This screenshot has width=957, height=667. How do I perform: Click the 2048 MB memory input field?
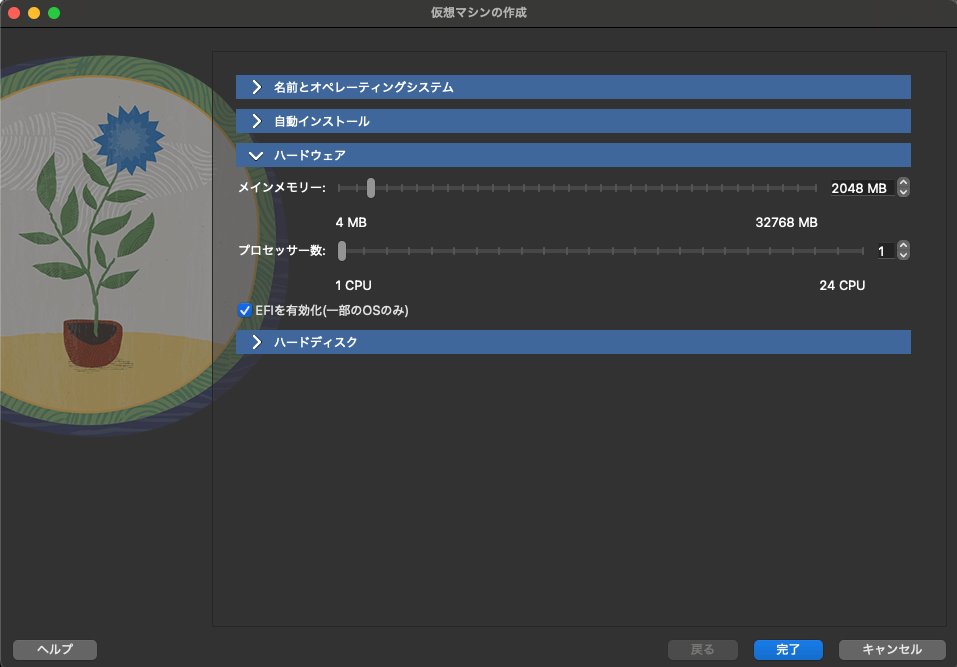861,188
